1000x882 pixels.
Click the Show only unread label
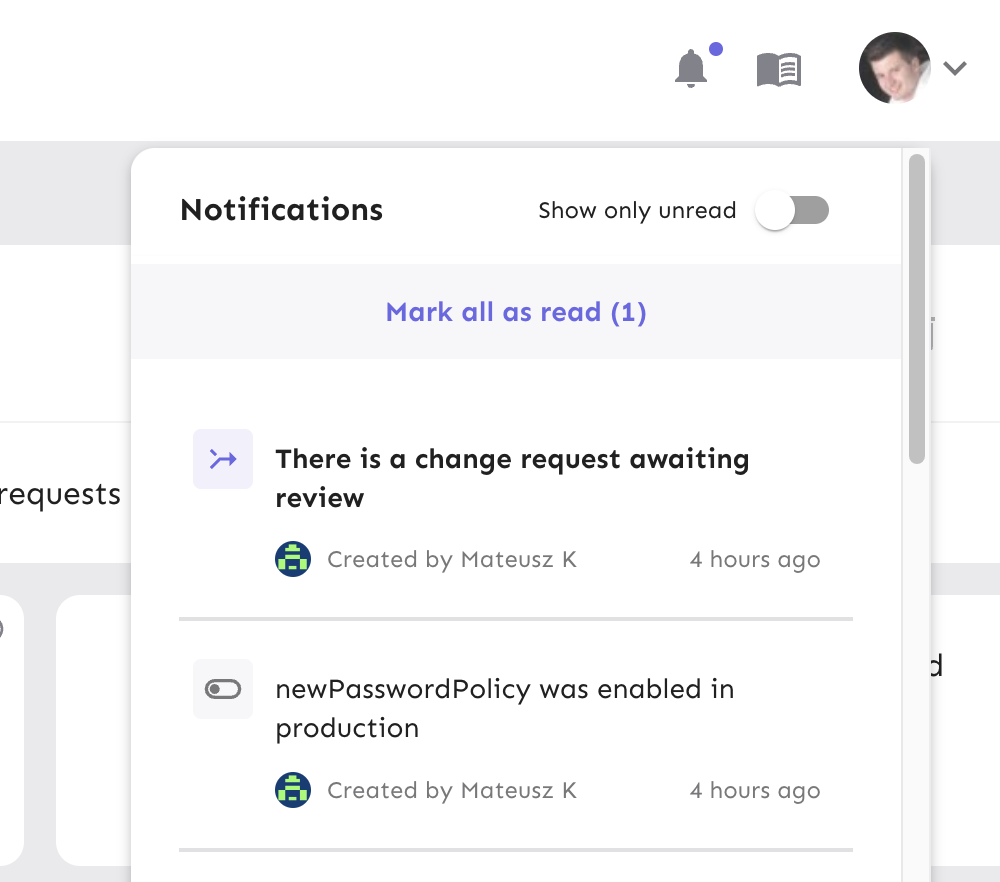point(637,211)
